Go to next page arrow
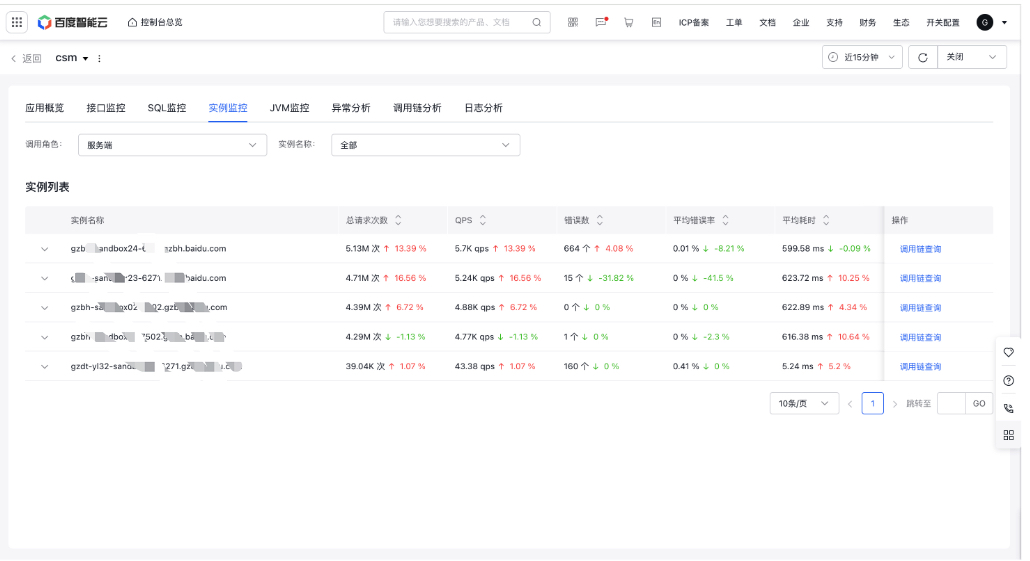1030x561 pixels. pyautogui.click(x=895, y=404)
